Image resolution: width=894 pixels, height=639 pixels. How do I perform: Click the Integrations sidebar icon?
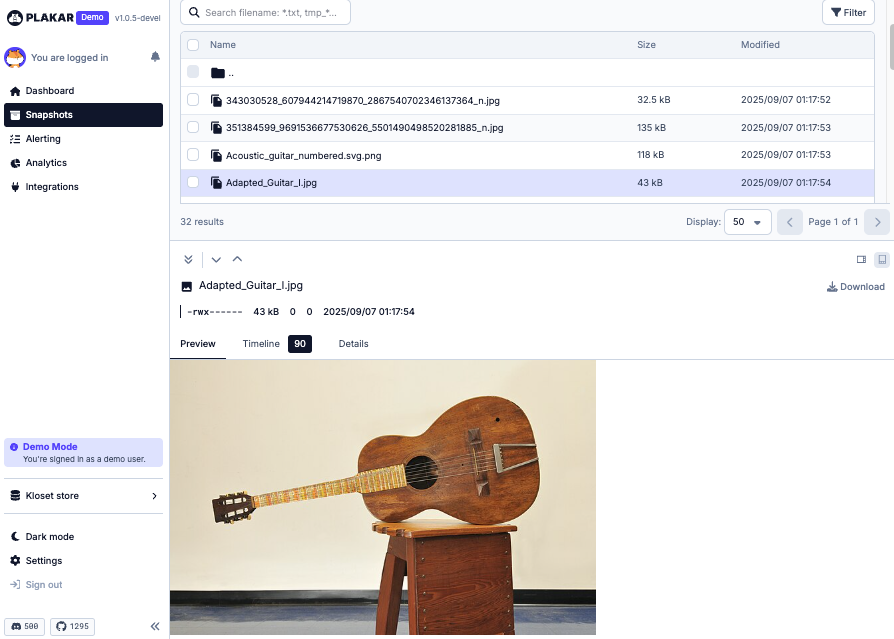pos(14,187)
